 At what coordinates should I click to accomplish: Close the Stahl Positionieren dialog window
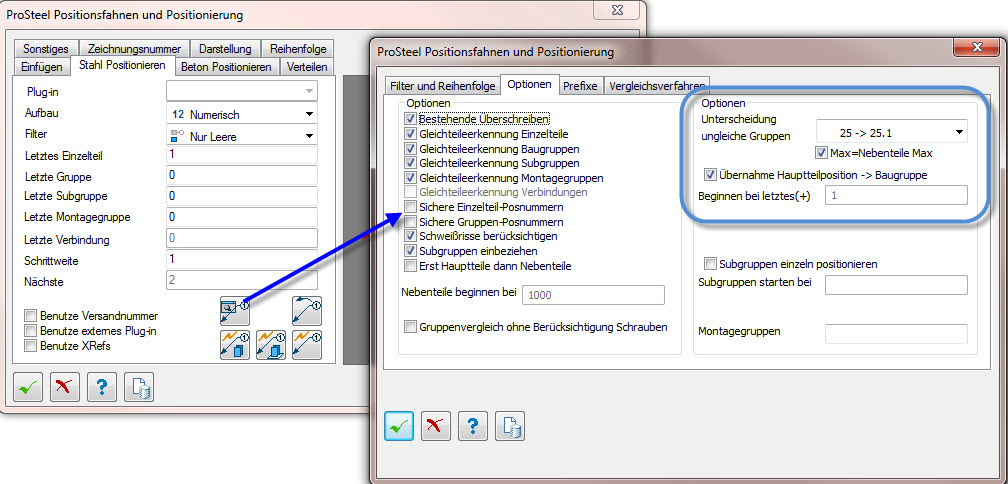616,10
